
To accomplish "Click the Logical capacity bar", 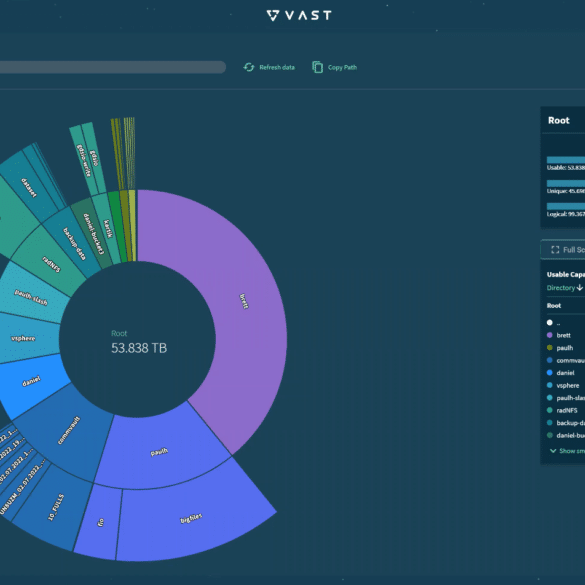I will (566, 206).
